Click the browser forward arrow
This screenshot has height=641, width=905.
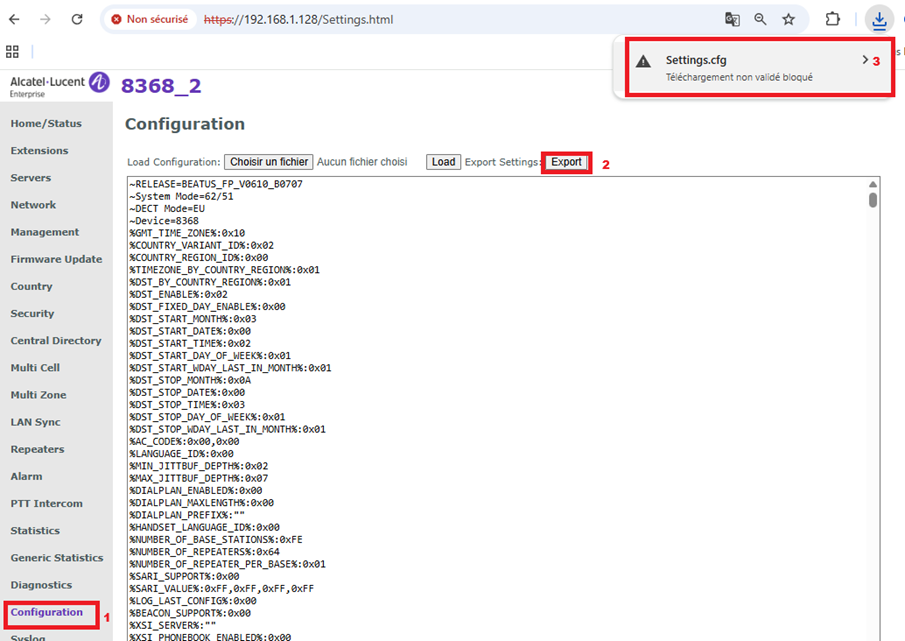pos(46,19)
